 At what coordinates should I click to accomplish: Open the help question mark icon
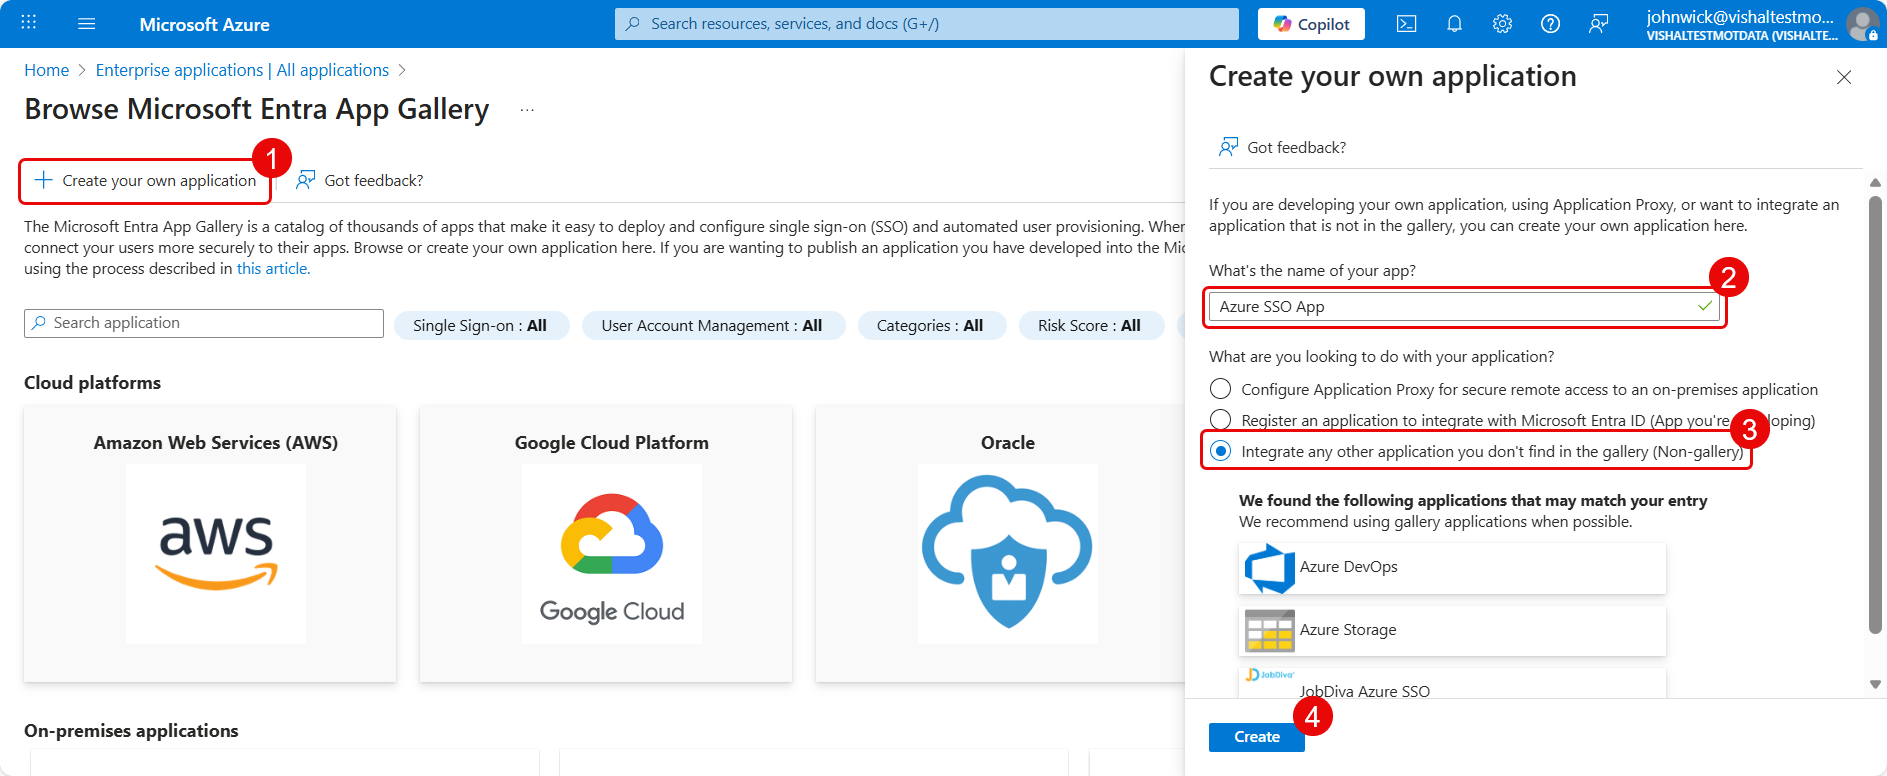[1550, 24]
